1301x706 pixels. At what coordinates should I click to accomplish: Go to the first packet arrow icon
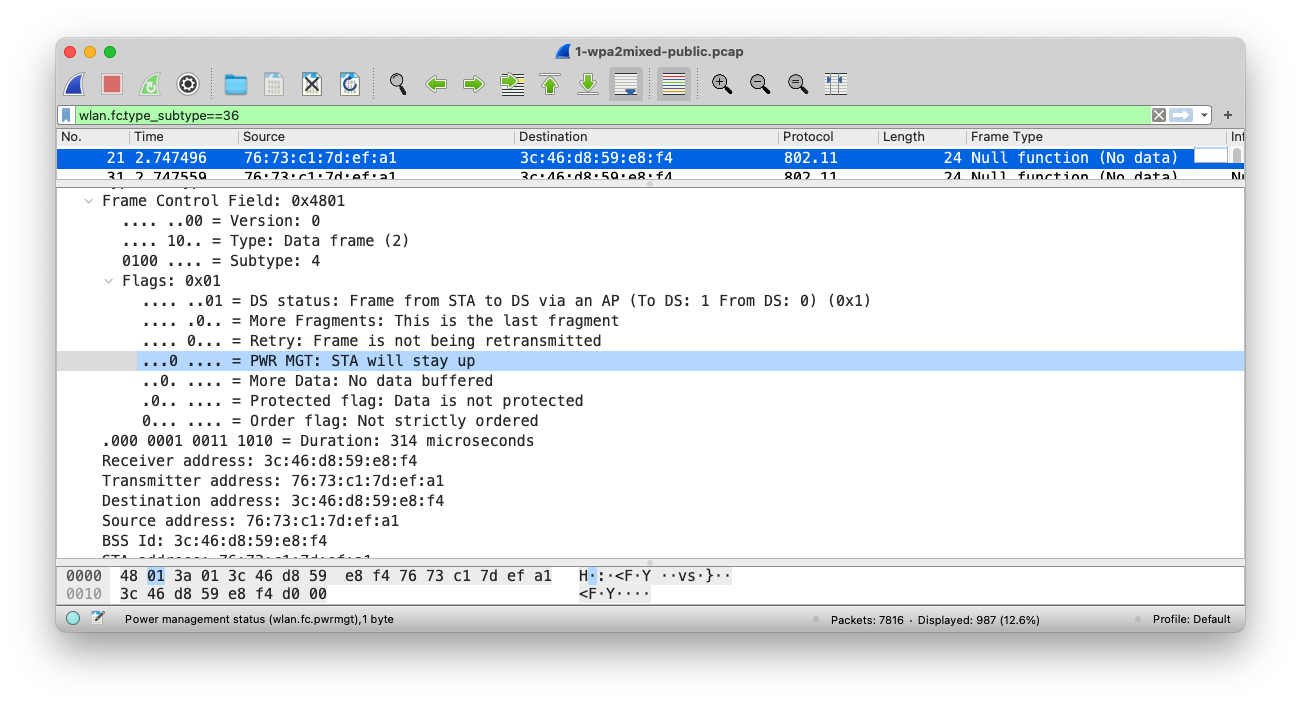[550, 84]
